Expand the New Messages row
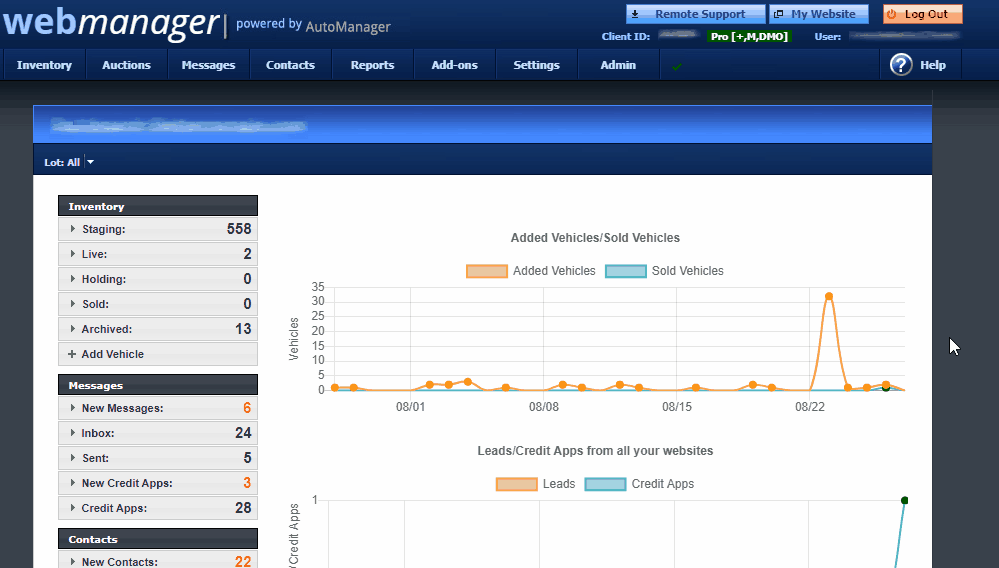 coord(158,408)
